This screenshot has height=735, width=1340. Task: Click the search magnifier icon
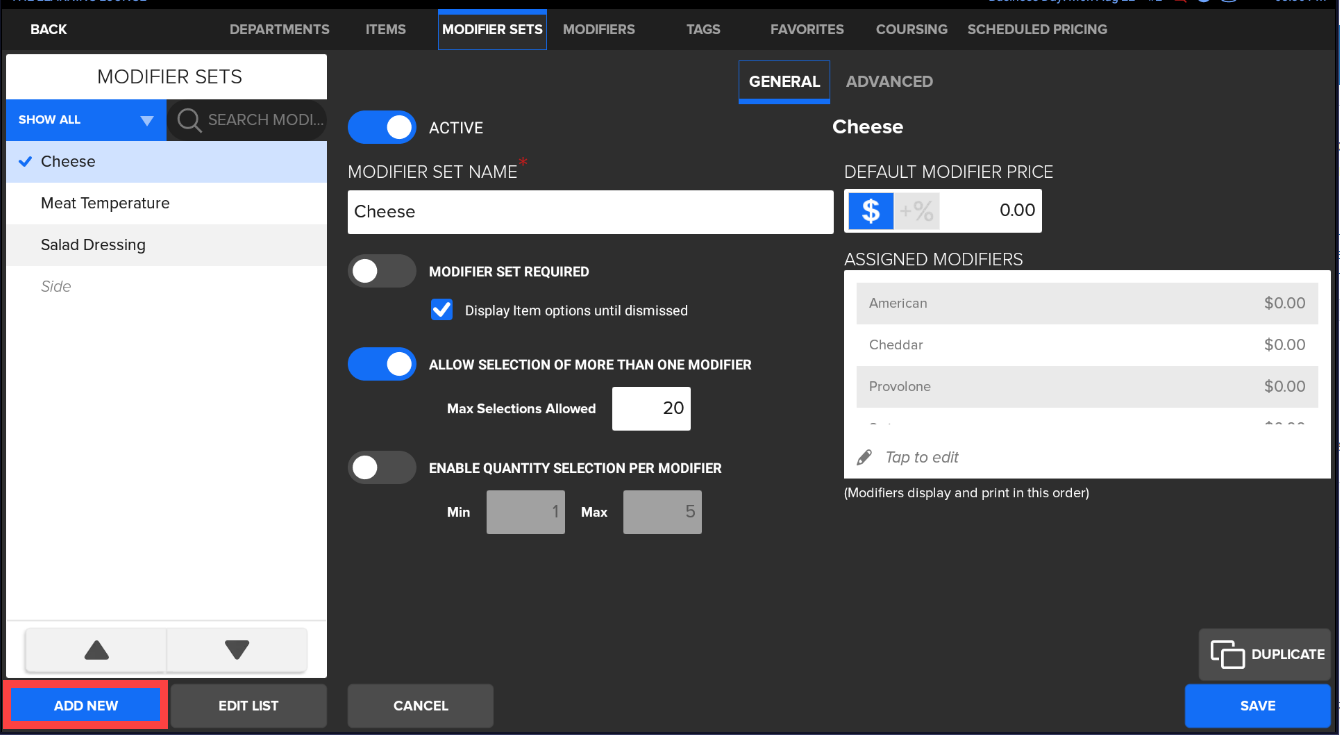(x=188, y=120)
